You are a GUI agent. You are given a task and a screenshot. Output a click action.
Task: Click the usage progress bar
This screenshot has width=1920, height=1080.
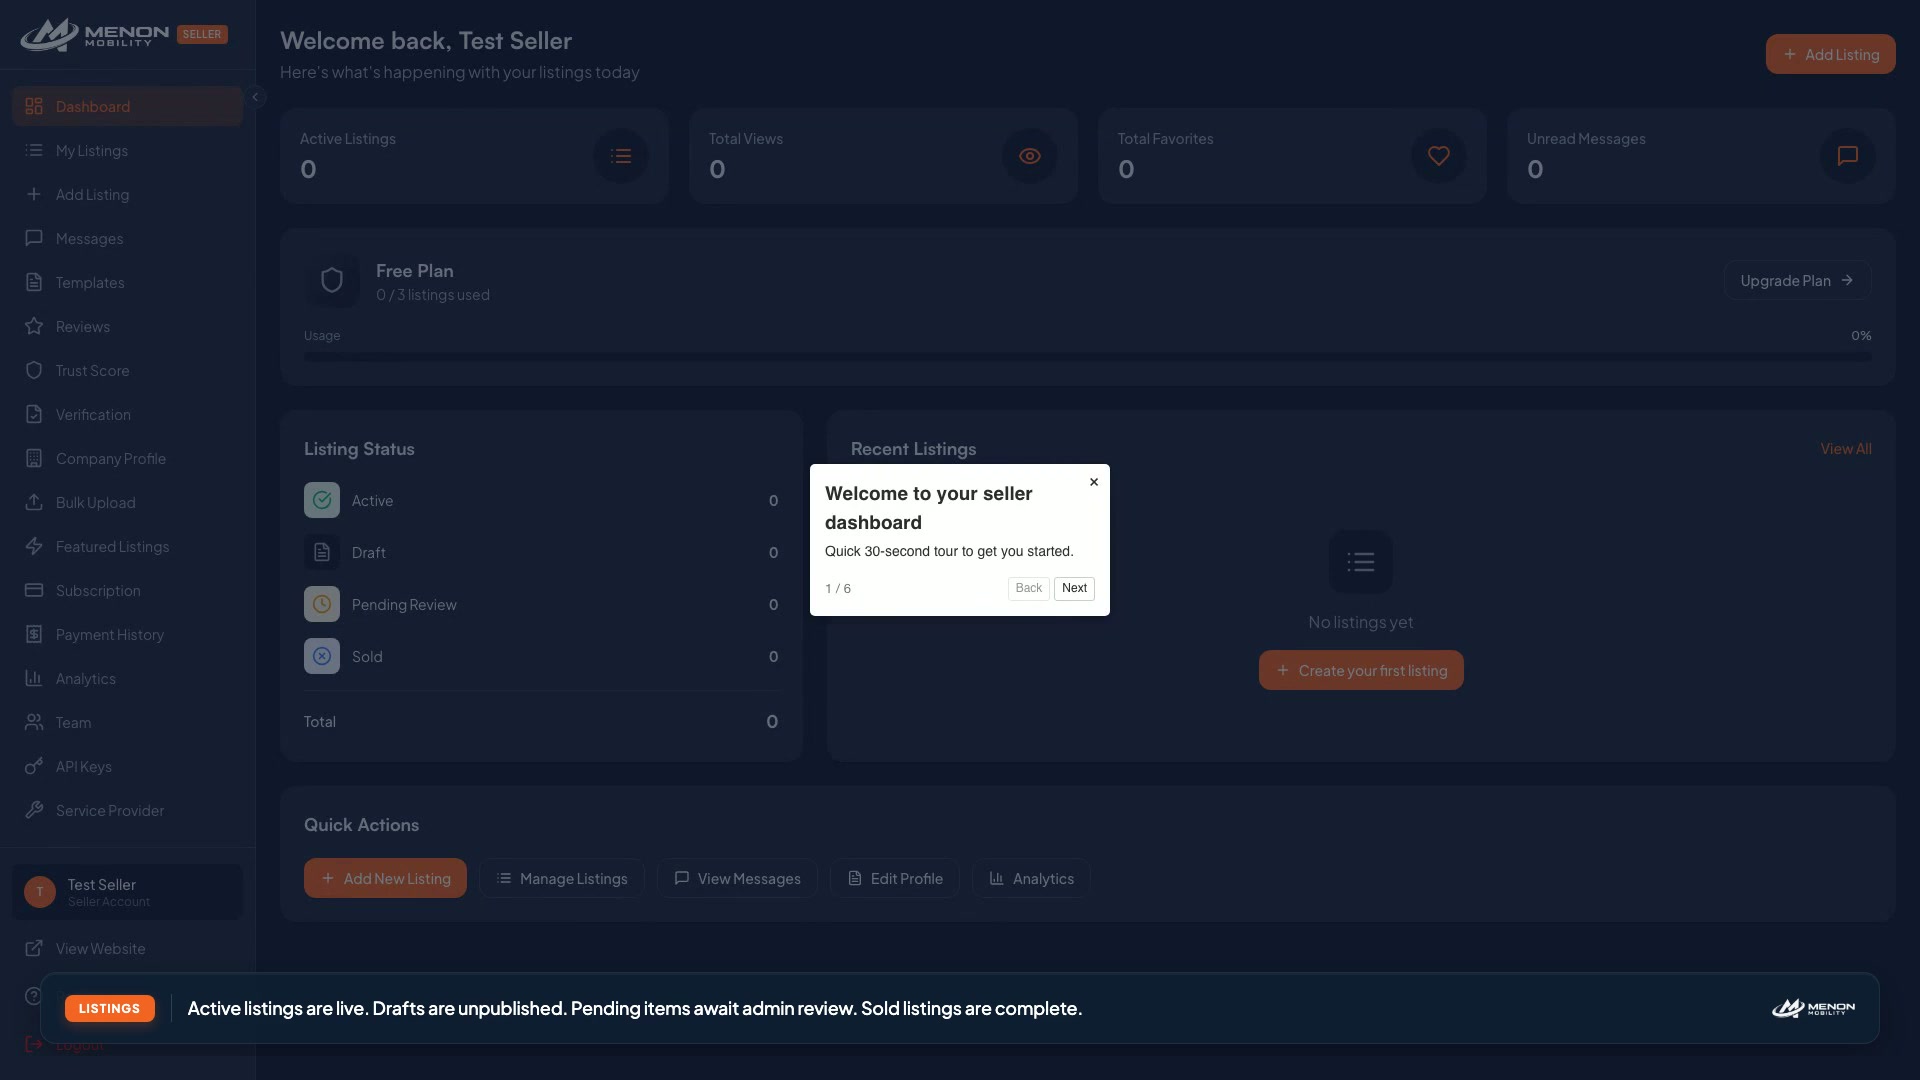click(x=1087, y=356)
